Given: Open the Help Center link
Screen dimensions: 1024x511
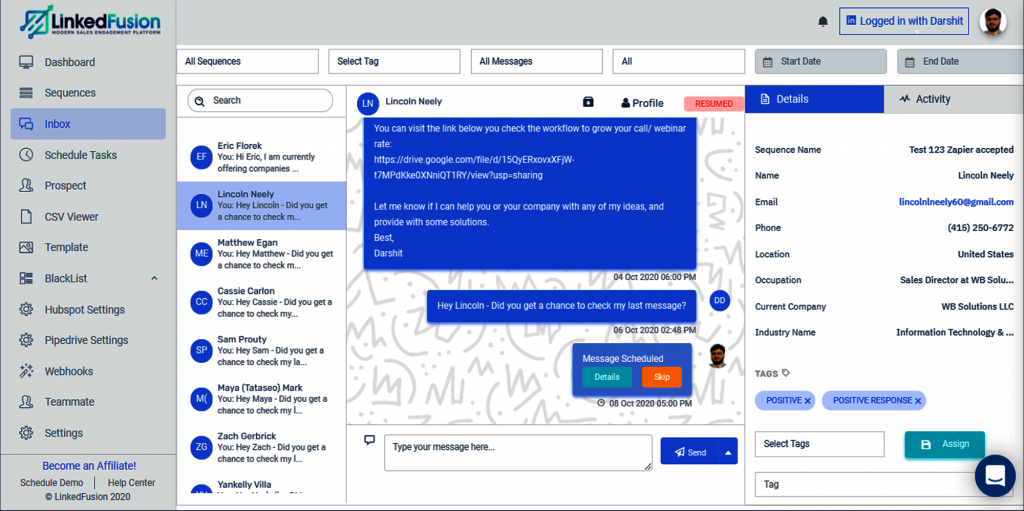Looking at the screenshot, I should tap(131, 483).
